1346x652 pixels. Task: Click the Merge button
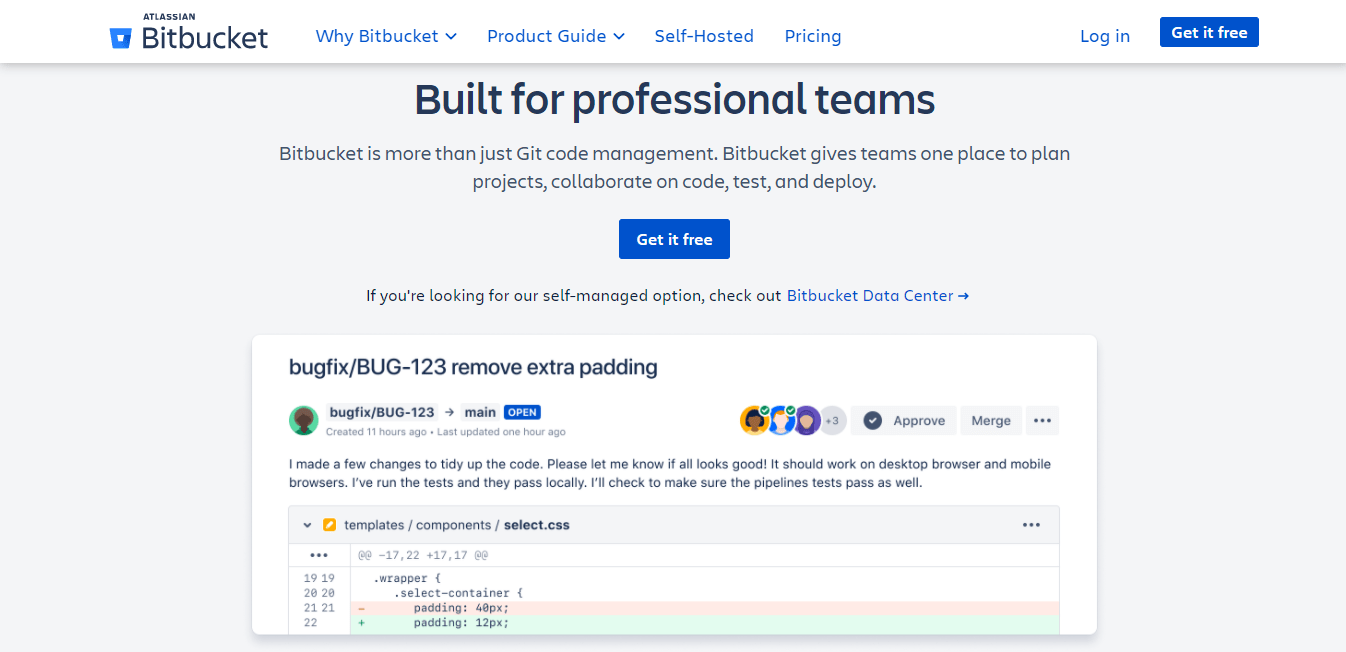[991, 421]
